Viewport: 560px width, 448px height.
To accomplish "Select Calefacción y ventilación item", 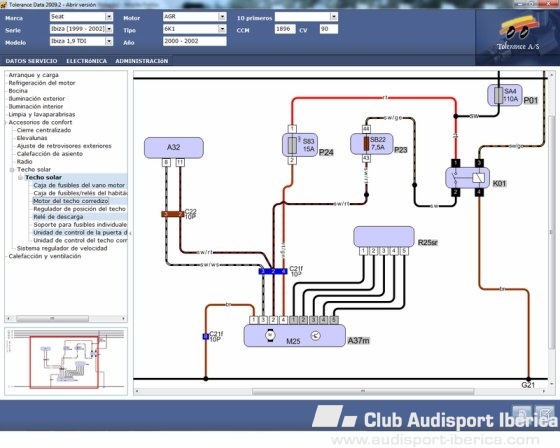I will (45, 256).
